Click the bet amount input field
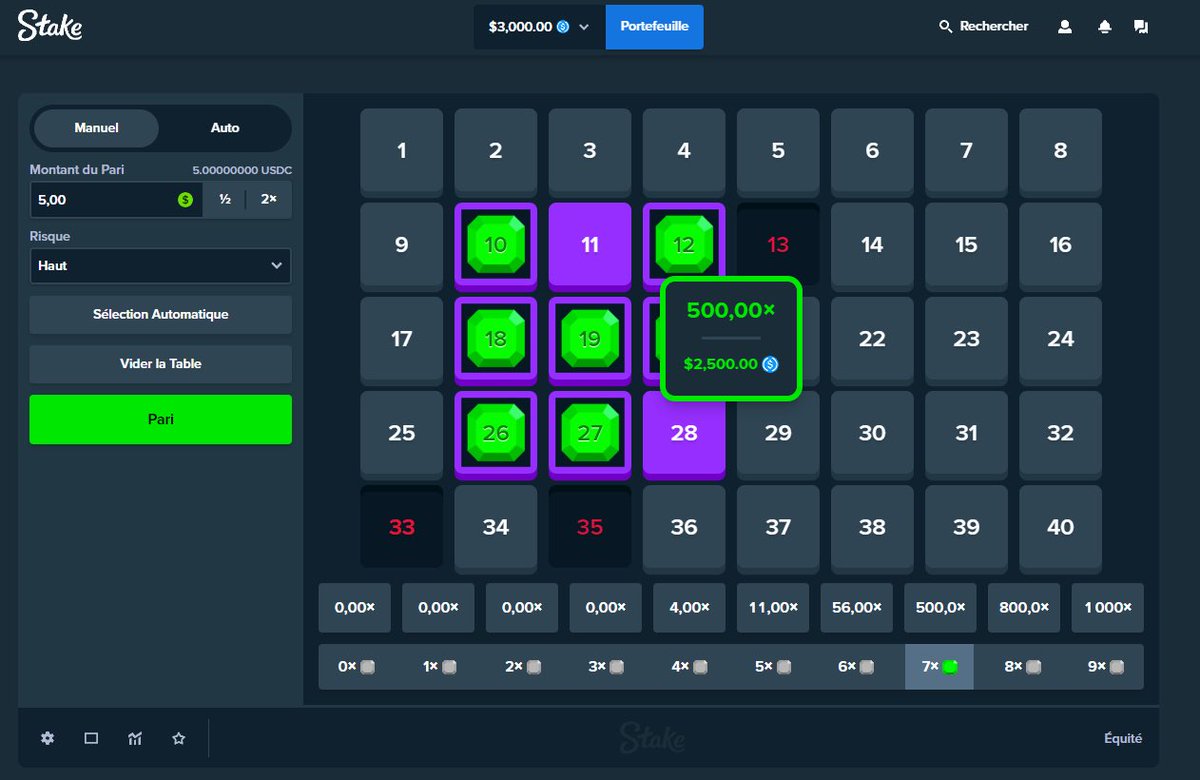Screen dimensions: 1200x780 pyautogui.click(x=116, y=200)
